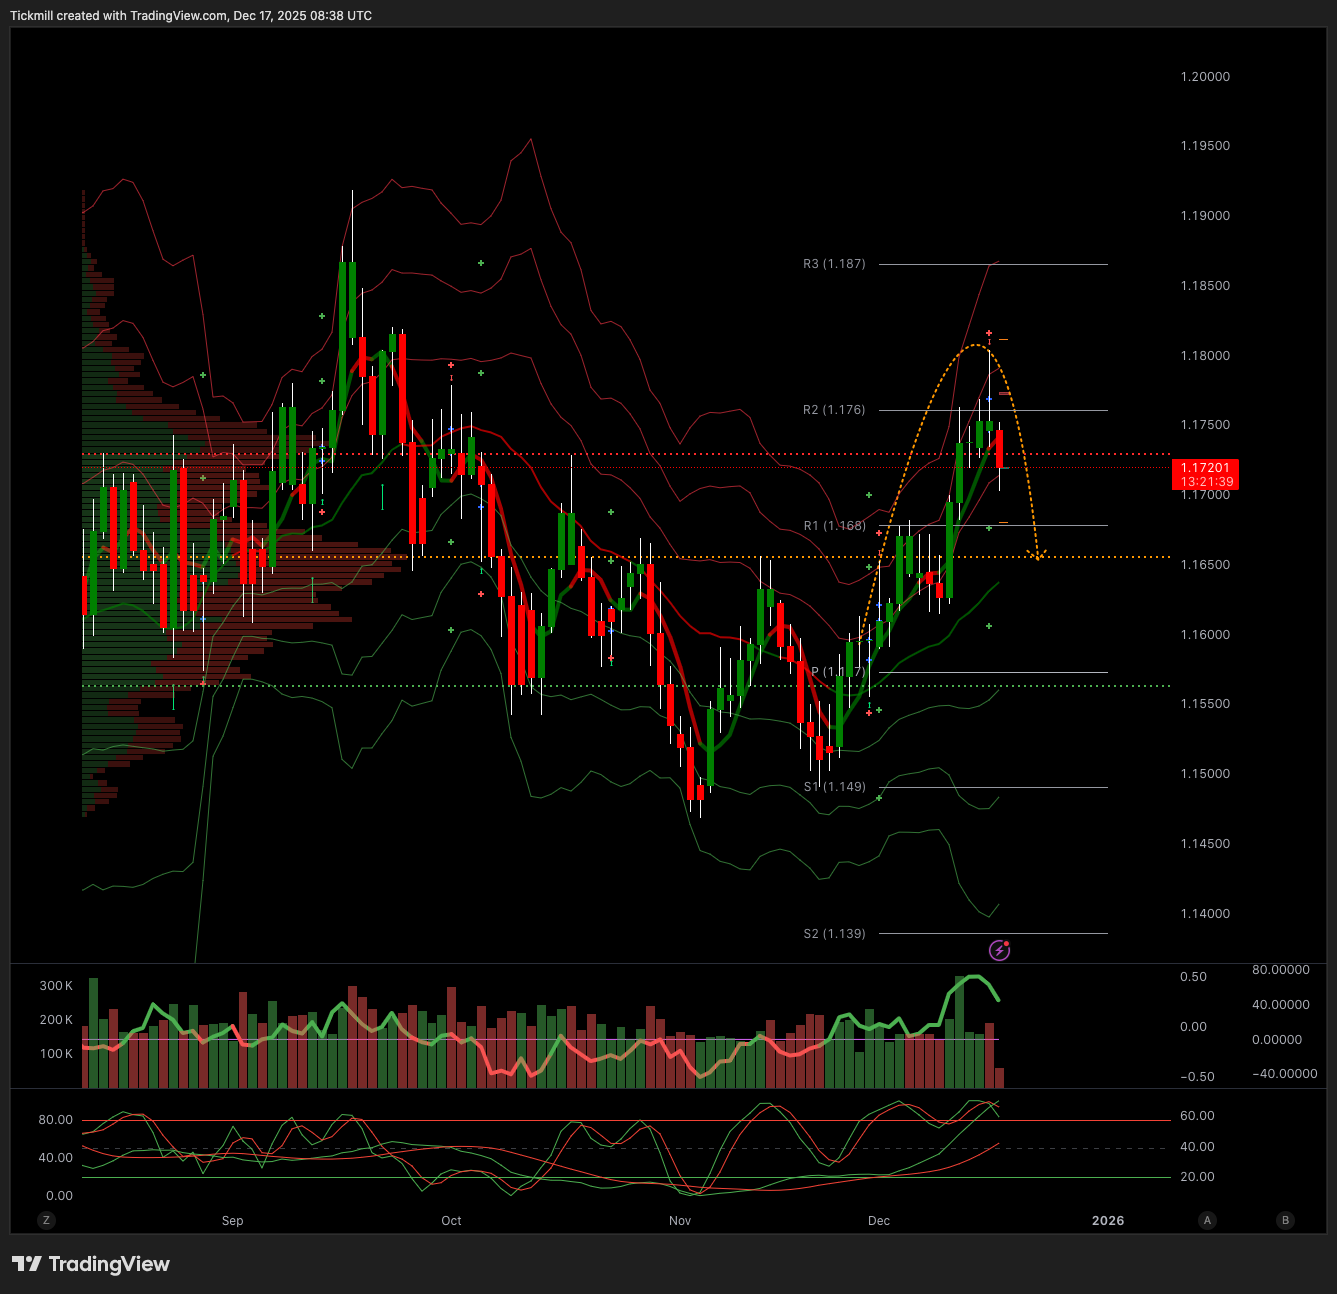The image size is (1337, 1294).
Task: Select the R1 (1.168) pivot label
Action: pos(834,526)
